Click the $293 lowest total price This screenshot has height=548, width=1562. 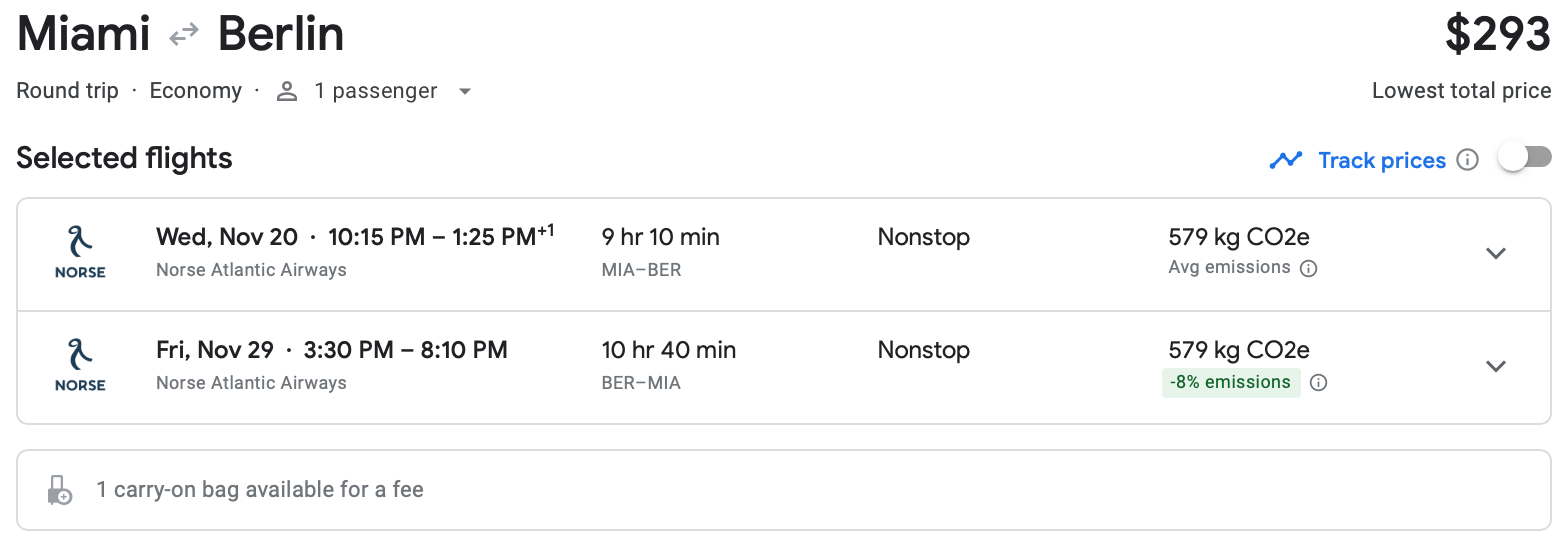[1497, 36]
